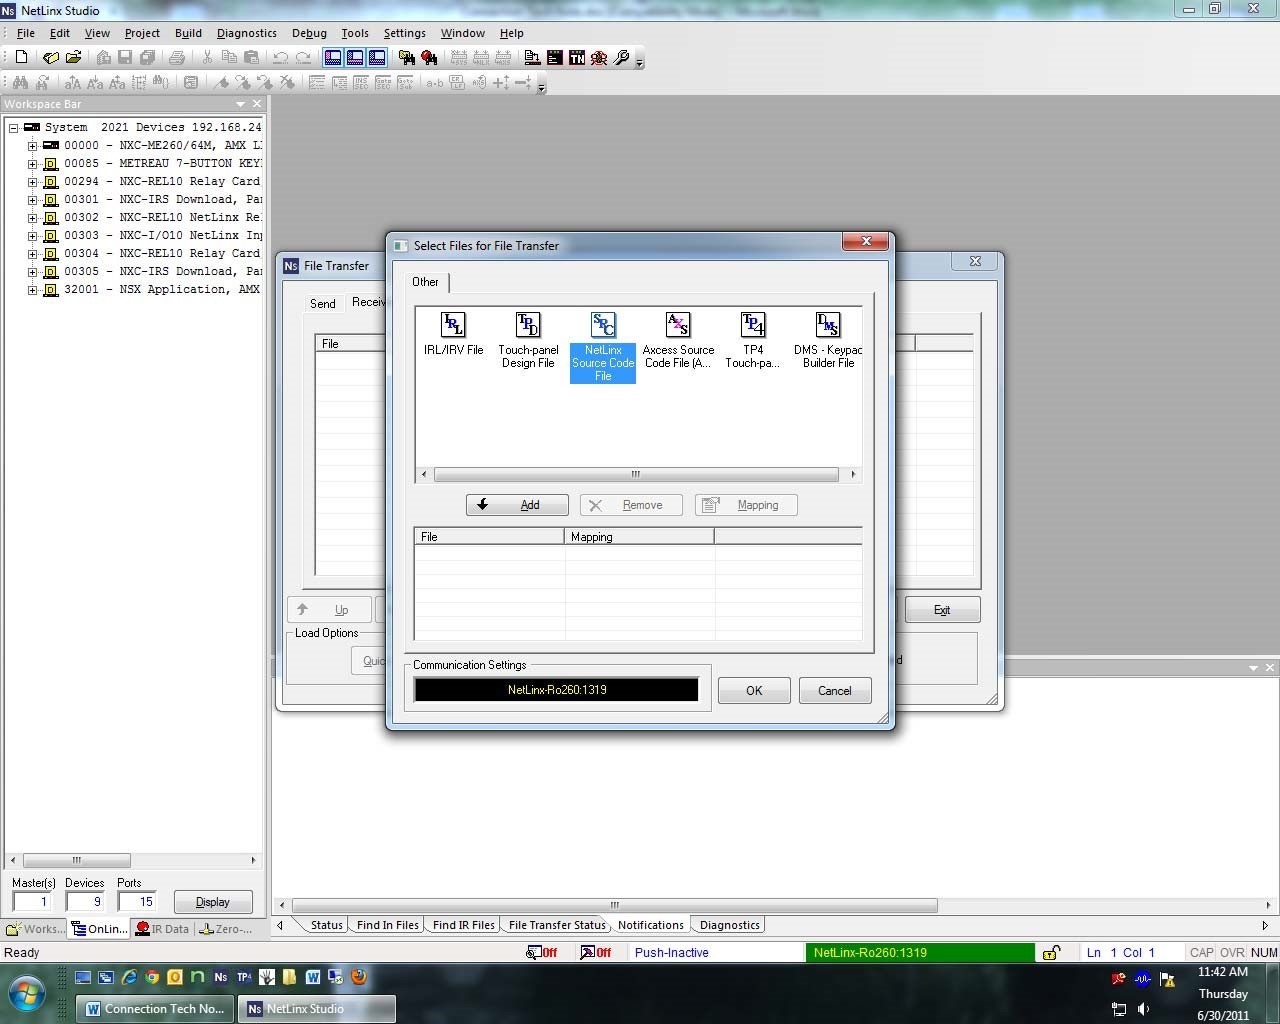Switch to Find IR Files tab

tap(463, 925)
